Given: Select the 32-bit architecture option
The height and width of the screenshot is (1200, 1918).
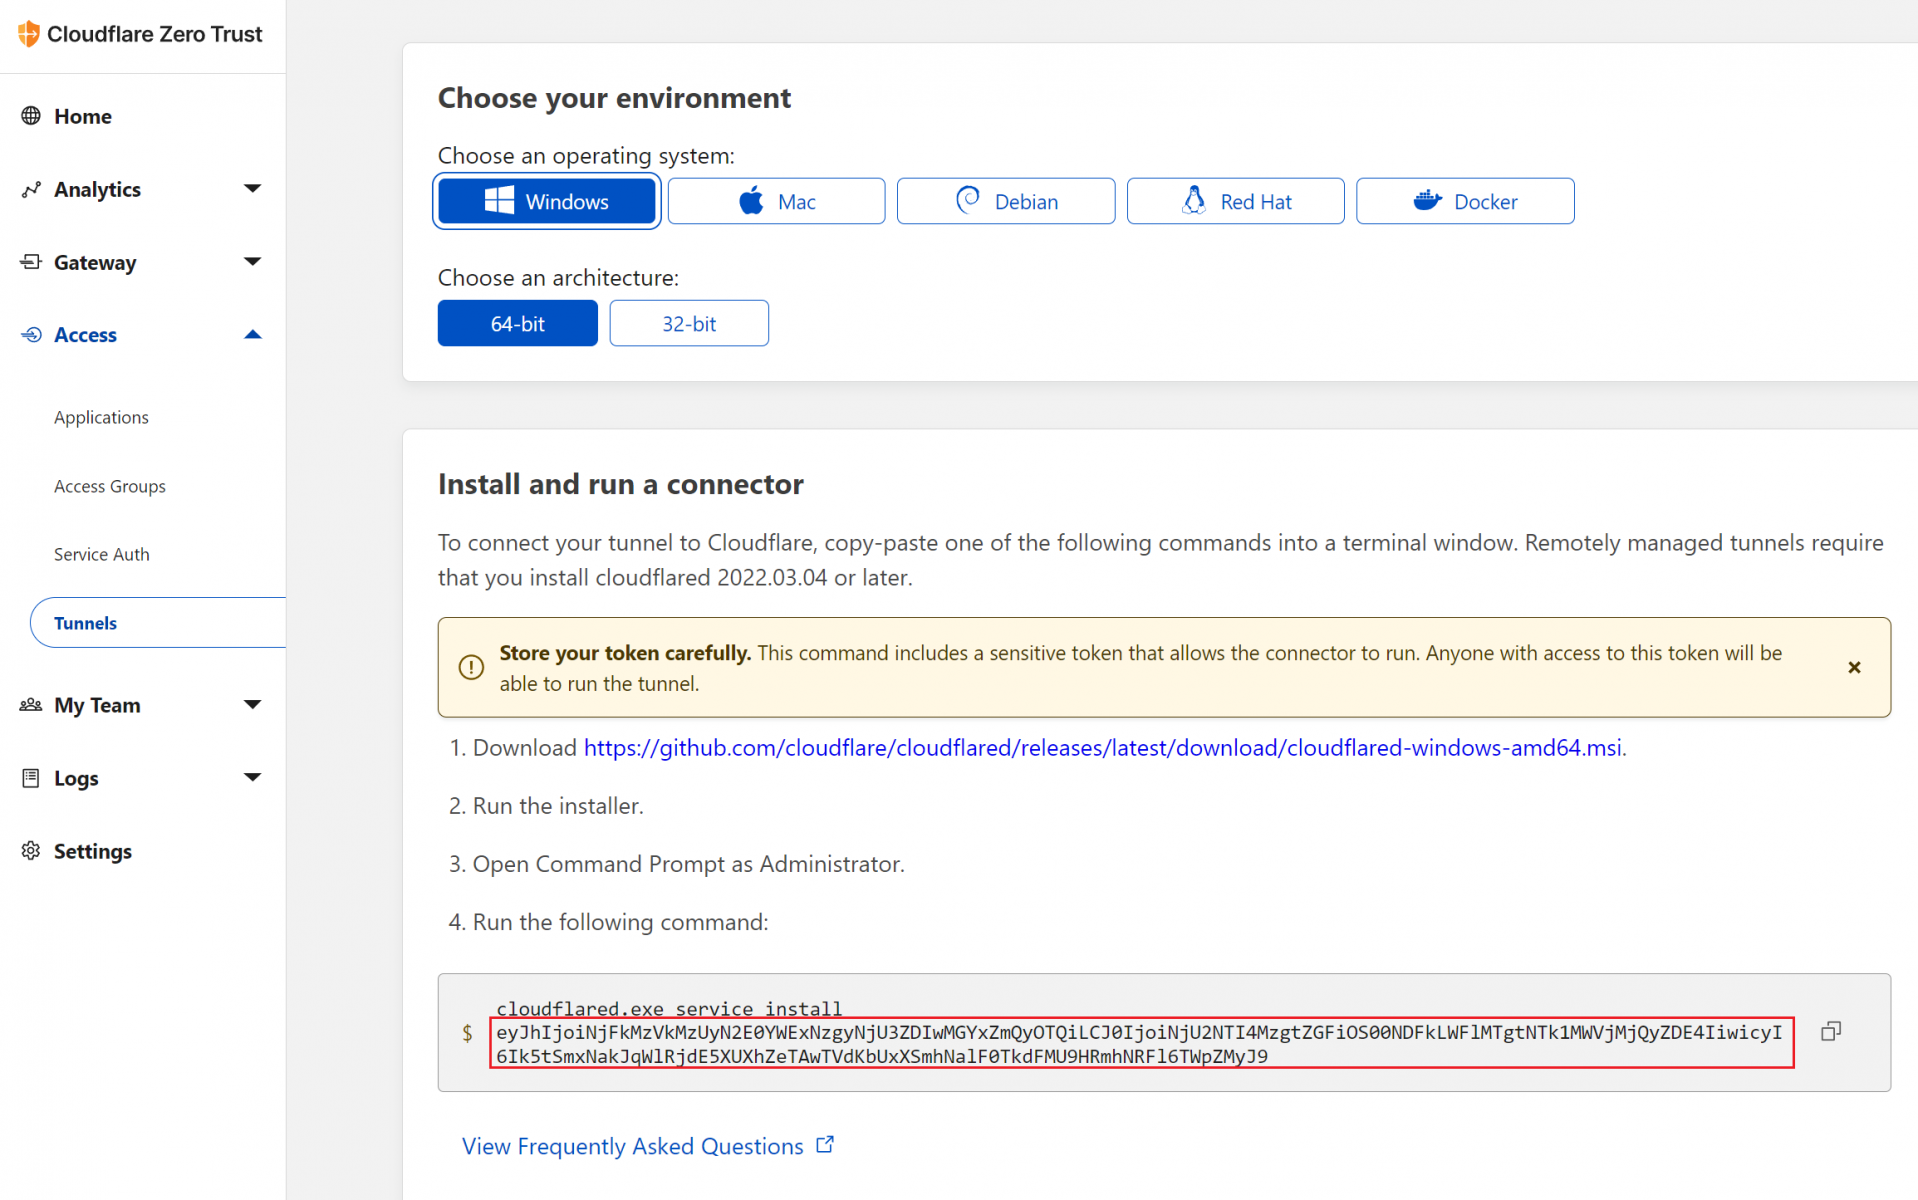Looking at the screenshot, I should coord(688,323).
